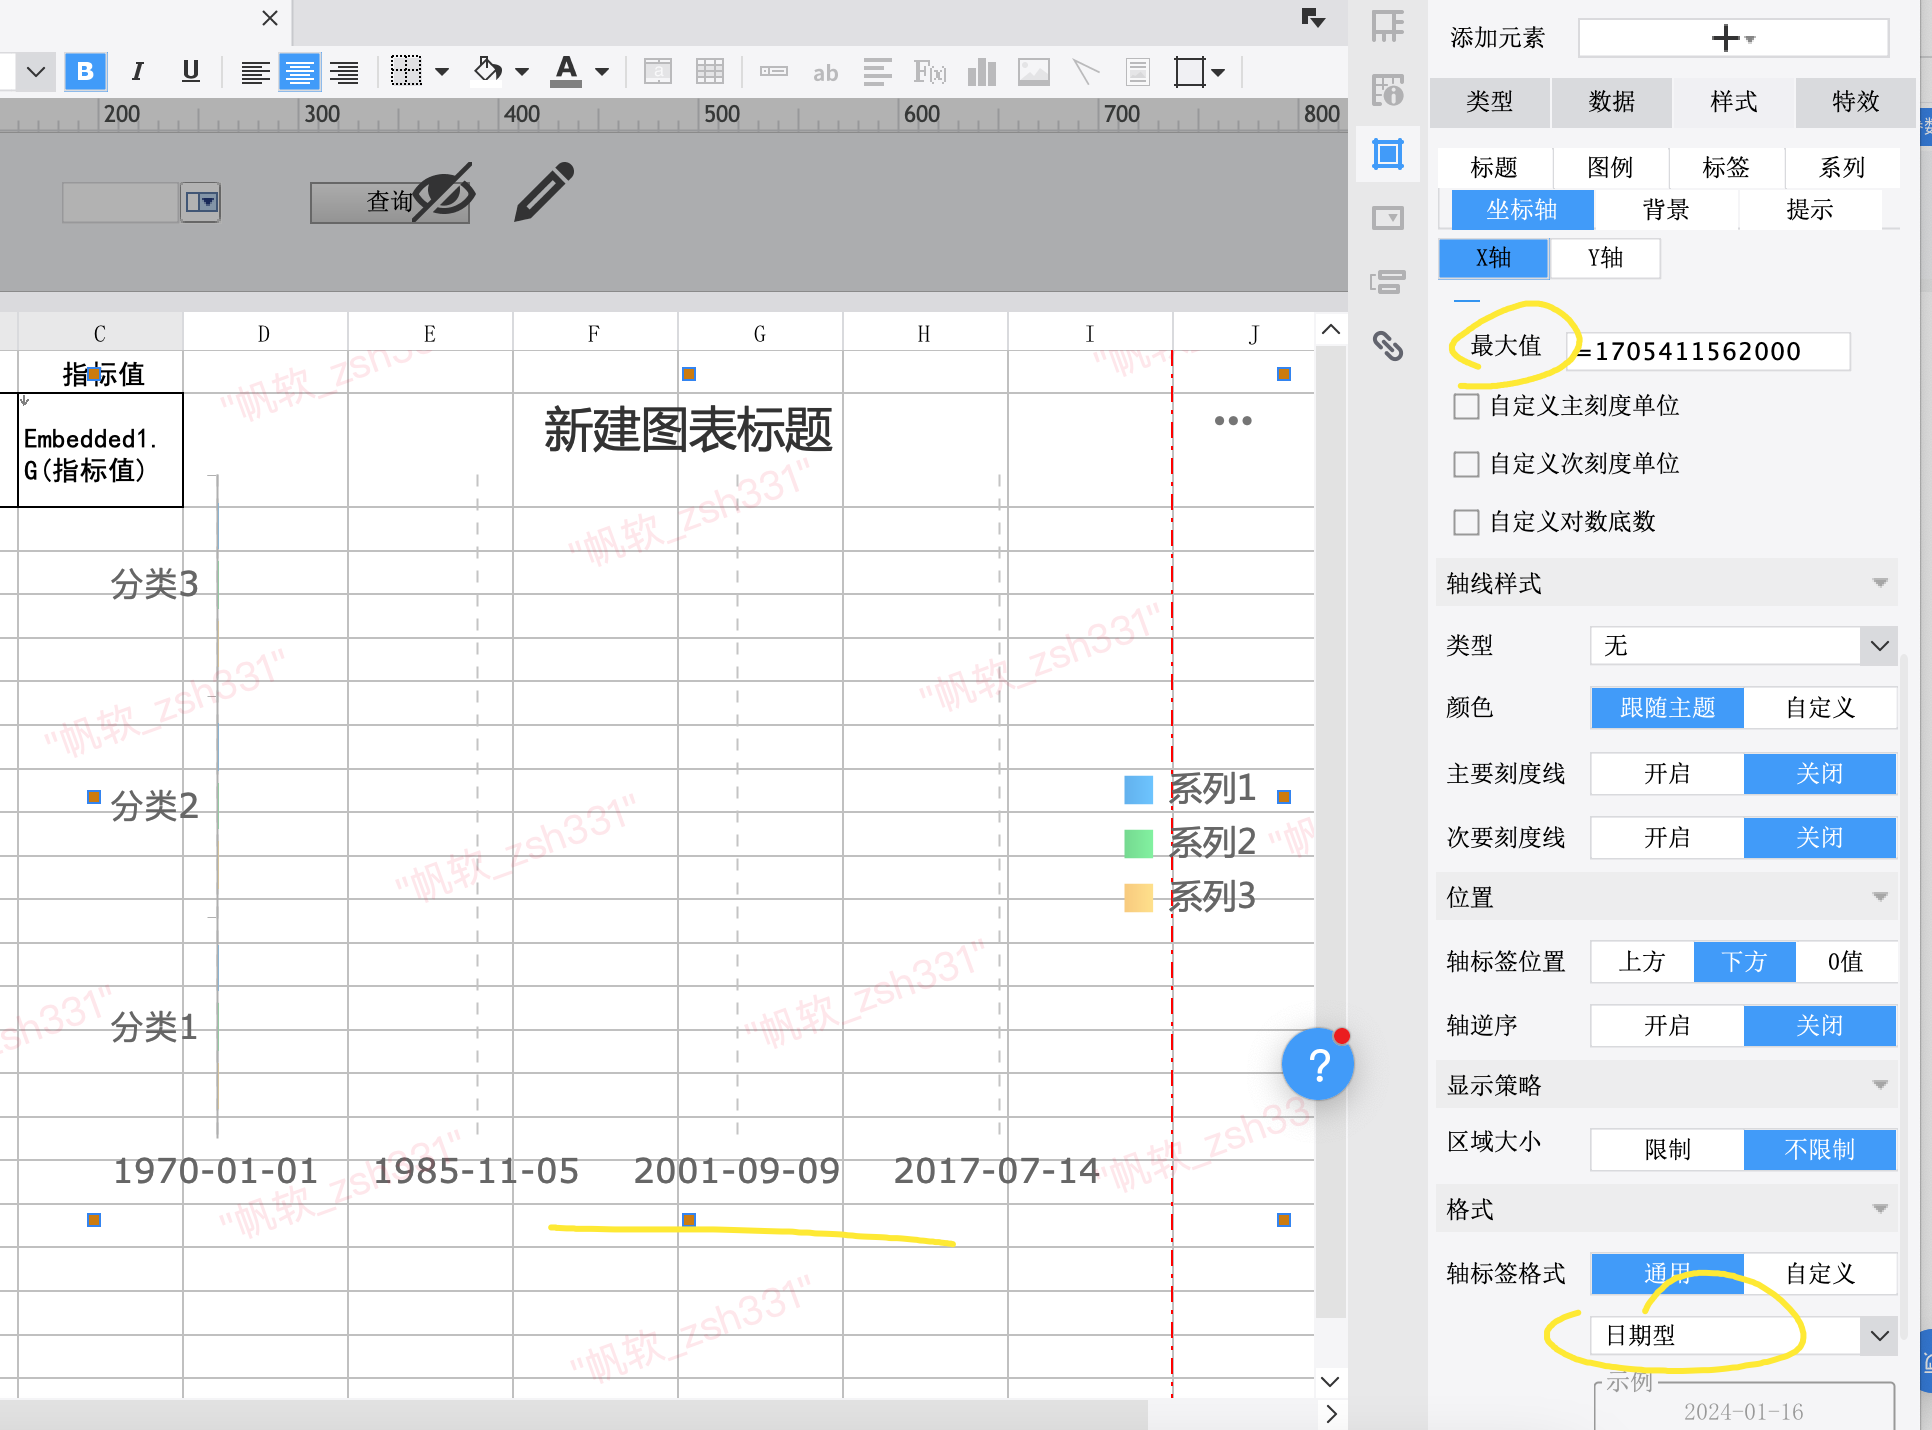Viewport: 1932px width, 1430px height.
Task: Turn off 次要刻度线 with 关闭
Action: (x=1820, y=838)
